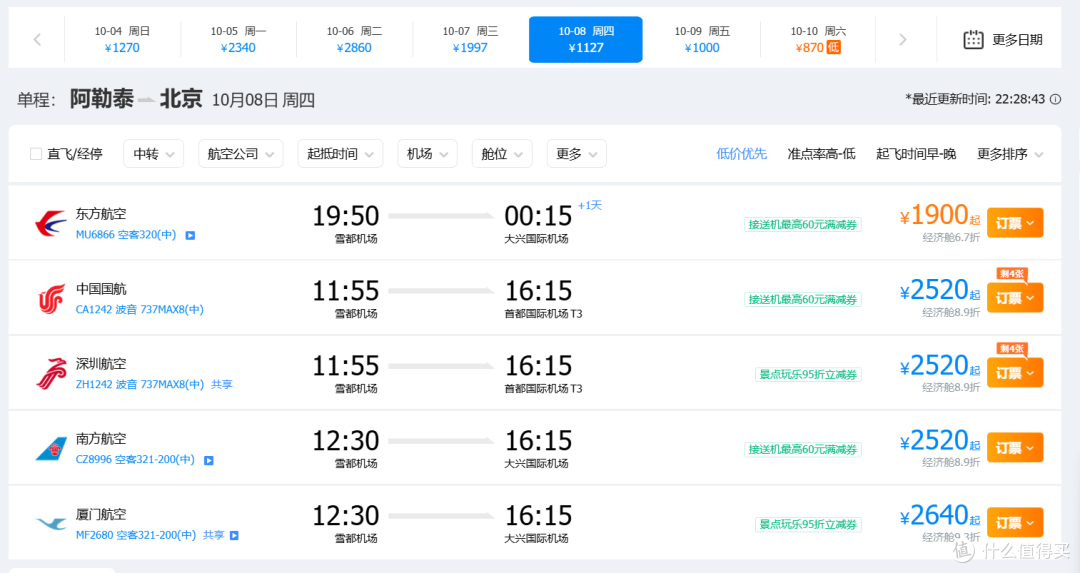Image resolution: width=1080 pixels, height=573 pixels.
Task: Select the 10-06 周二 date tab
Action: (354, 40)
